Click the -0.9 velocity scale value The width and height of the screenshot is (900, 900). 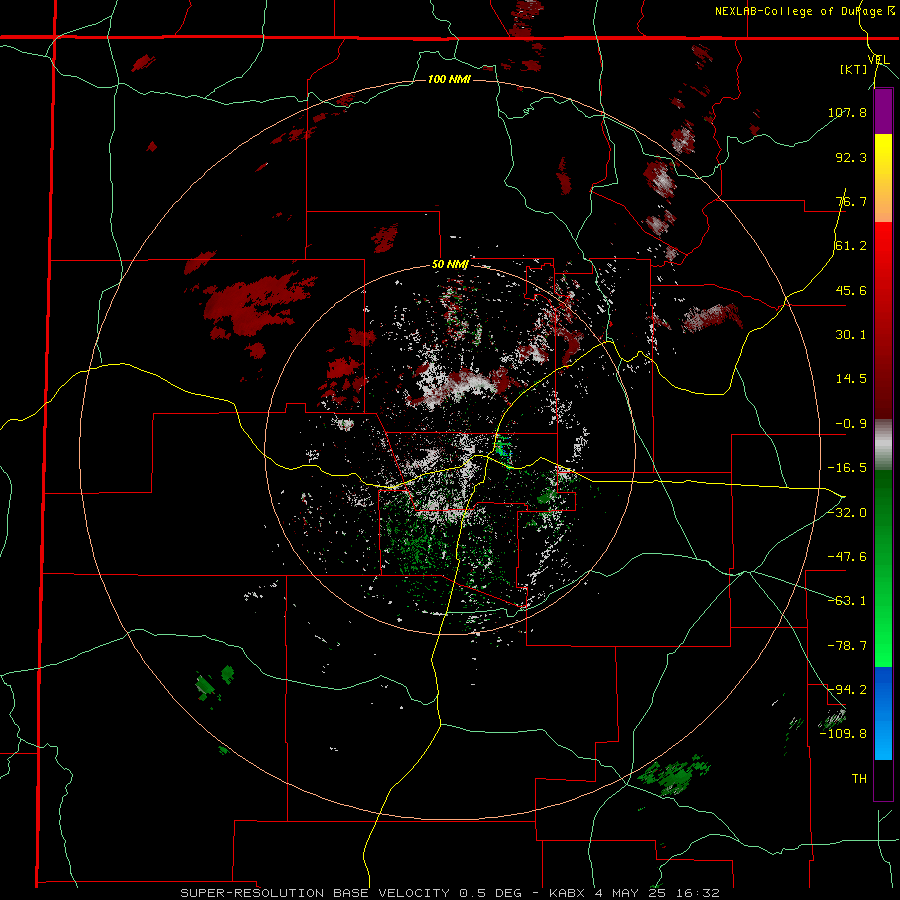click(x=851, y=424)
